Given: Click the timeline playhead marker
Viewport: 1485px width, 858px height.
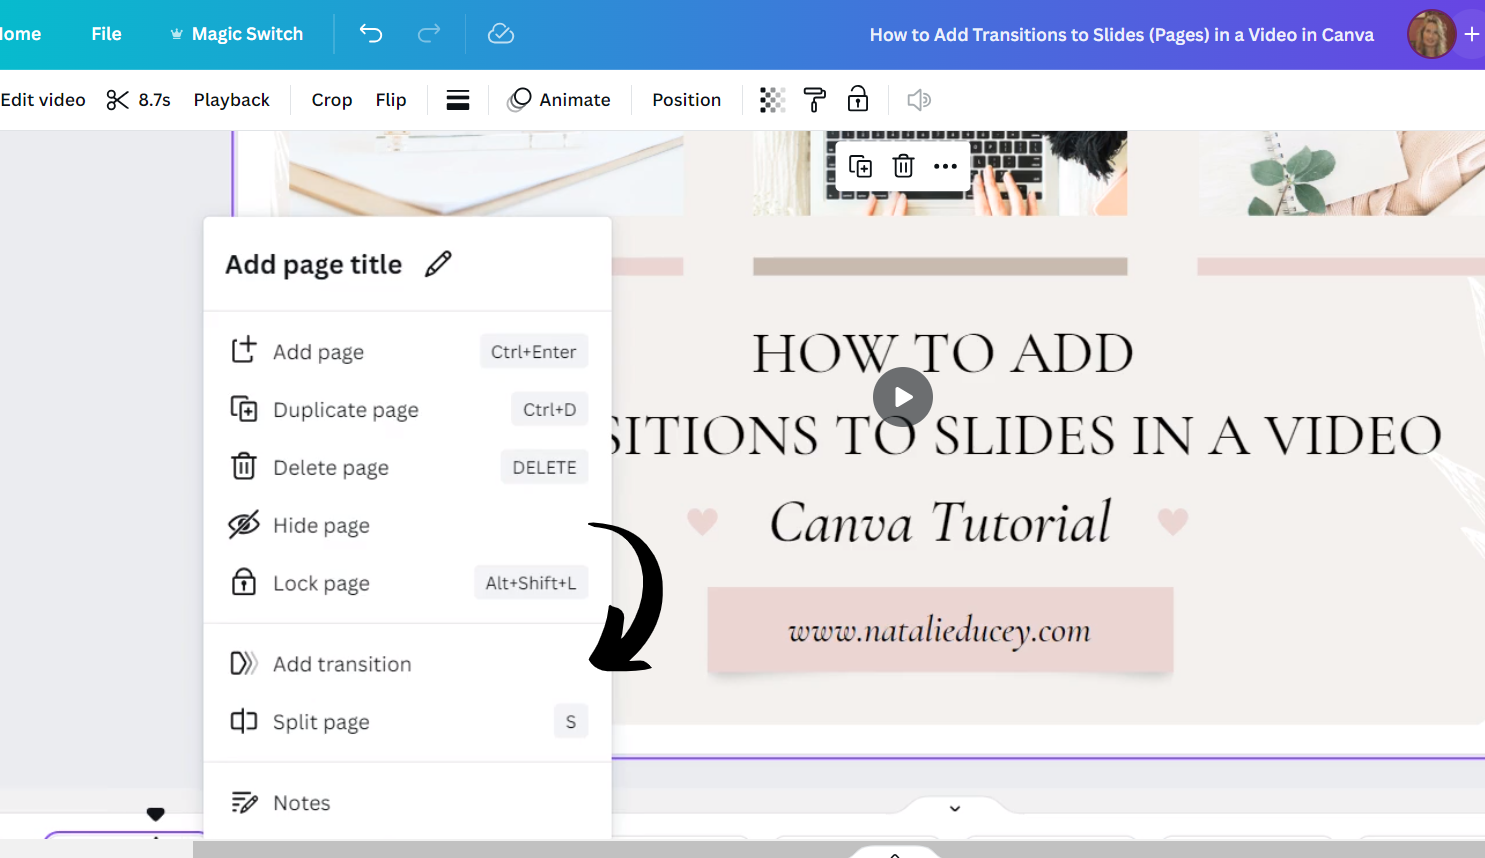Looking at the screenshot, I should pyautogui.click(x=155, y=814).
